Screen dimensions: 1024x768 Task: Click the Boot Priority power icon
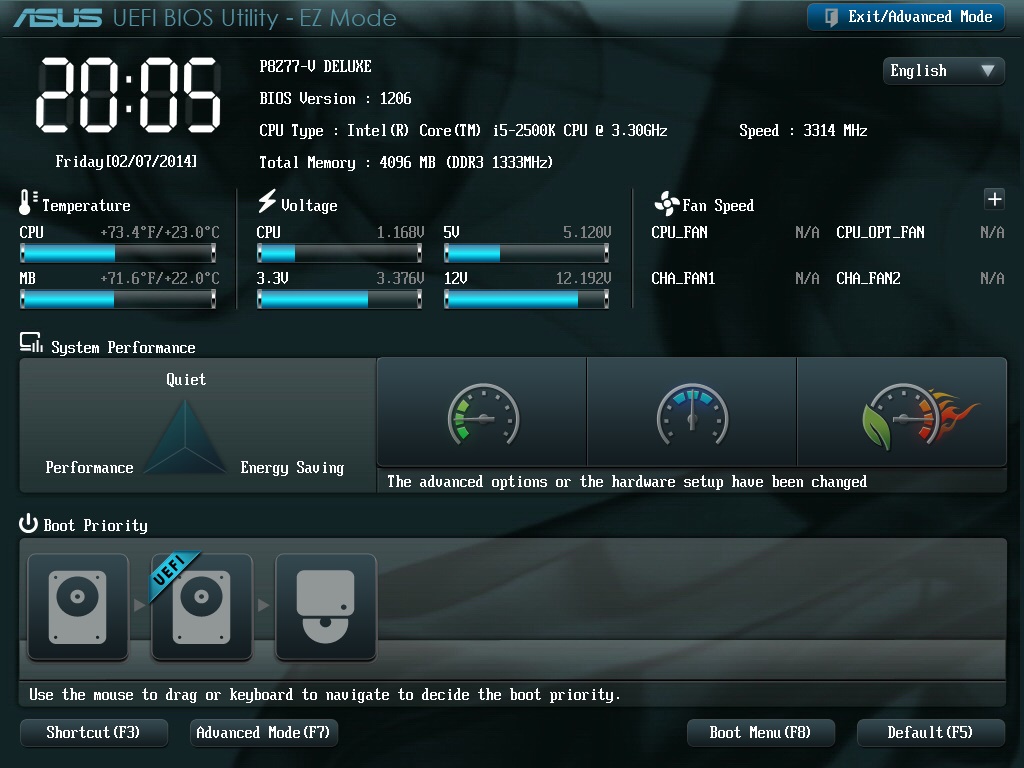click(28, 524)
